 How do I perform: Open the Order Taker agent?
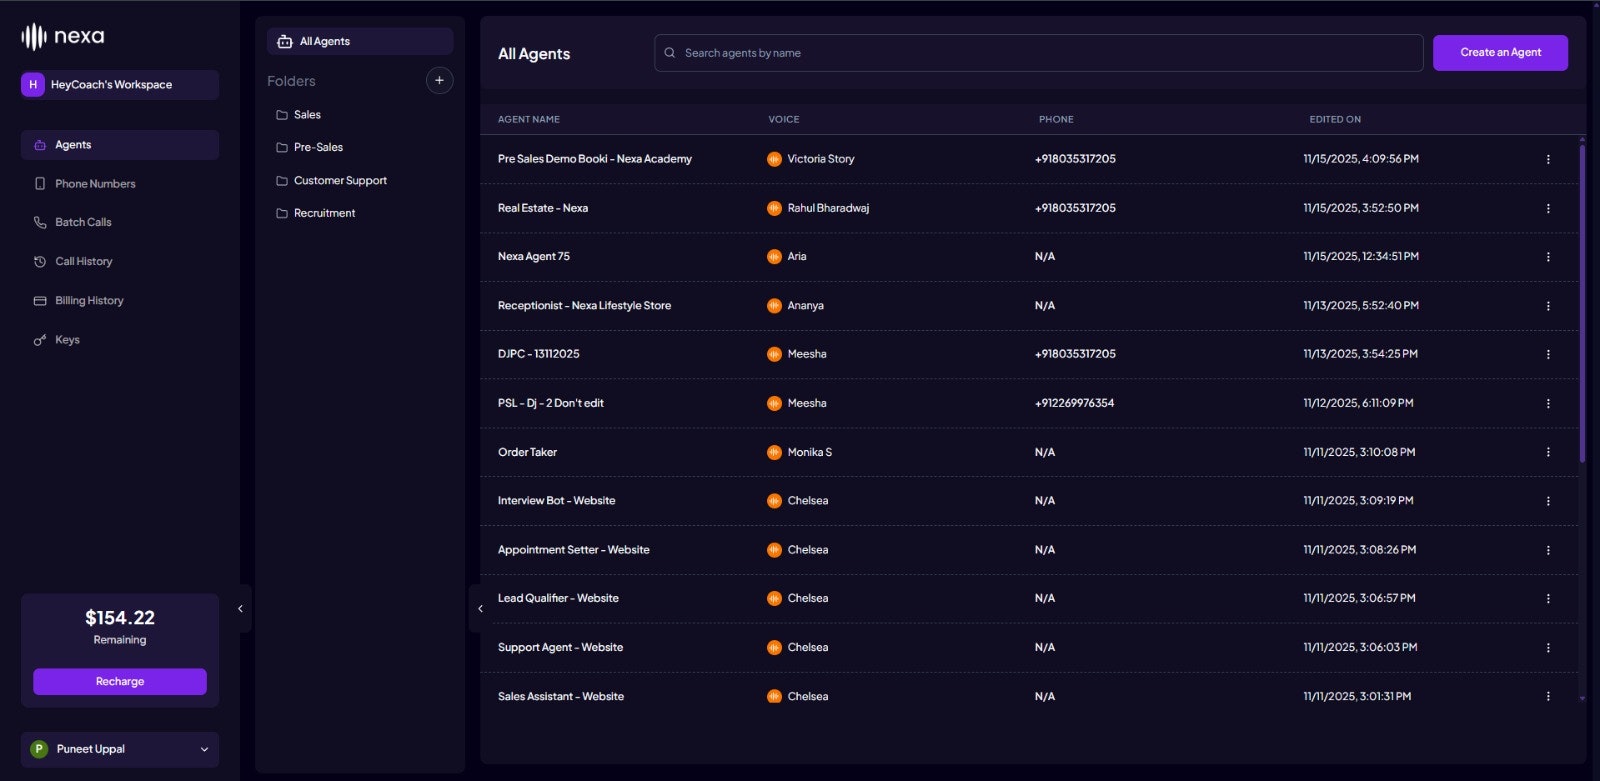pyautogui.click(x=528, y=452)
